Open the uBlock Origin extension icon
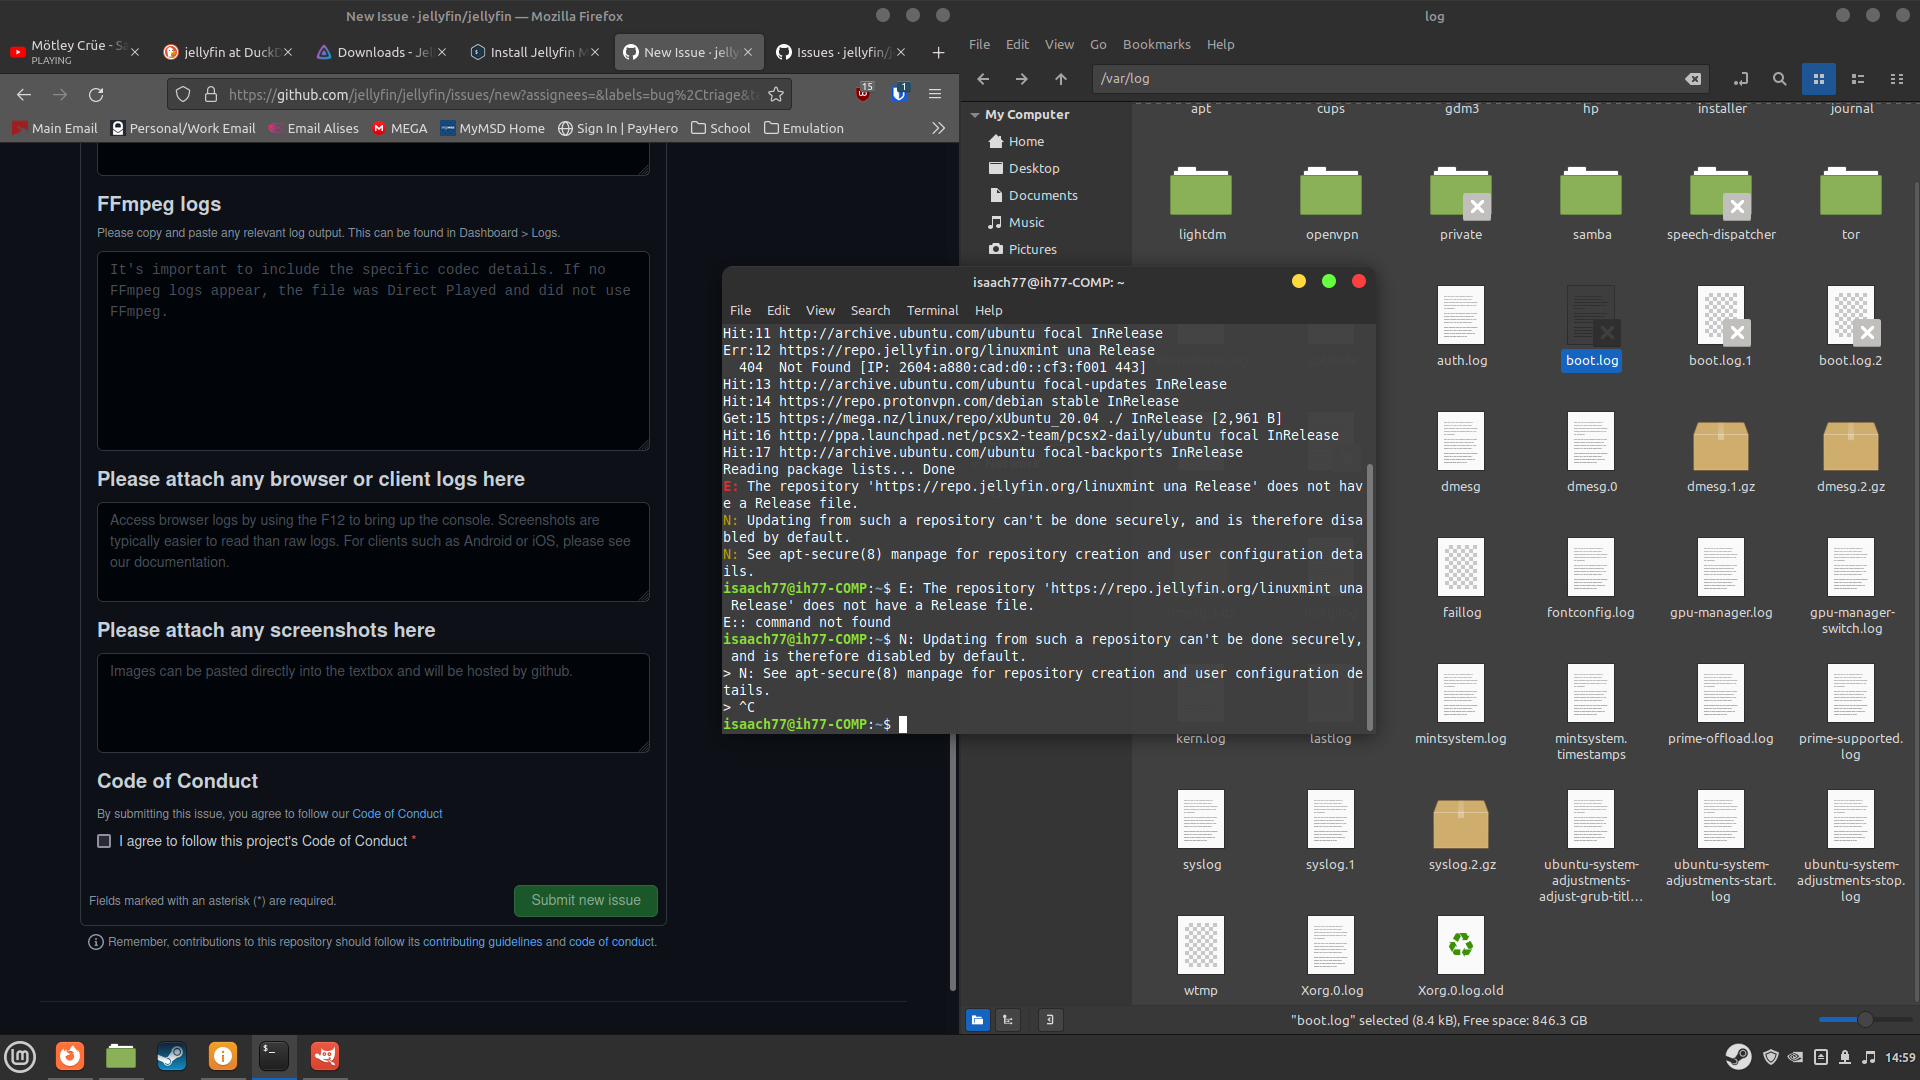This screenshot has height=1080, width=1920. click(x=863, y=93)
